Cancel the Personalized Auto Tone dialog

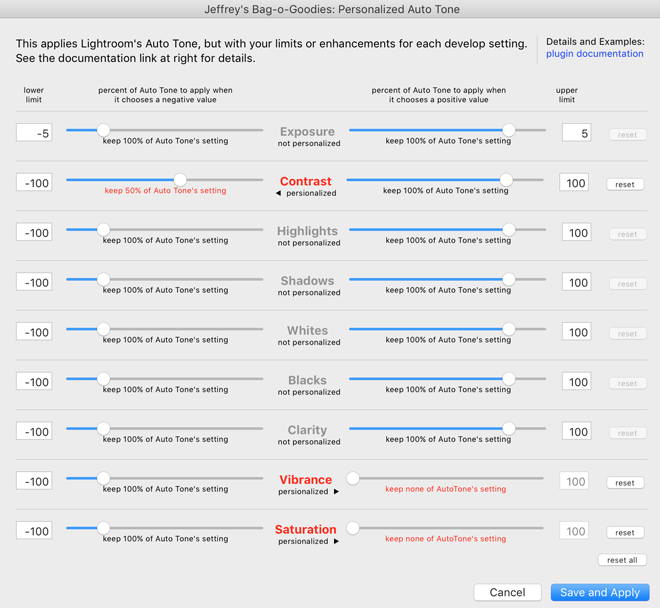click(507, 592)
